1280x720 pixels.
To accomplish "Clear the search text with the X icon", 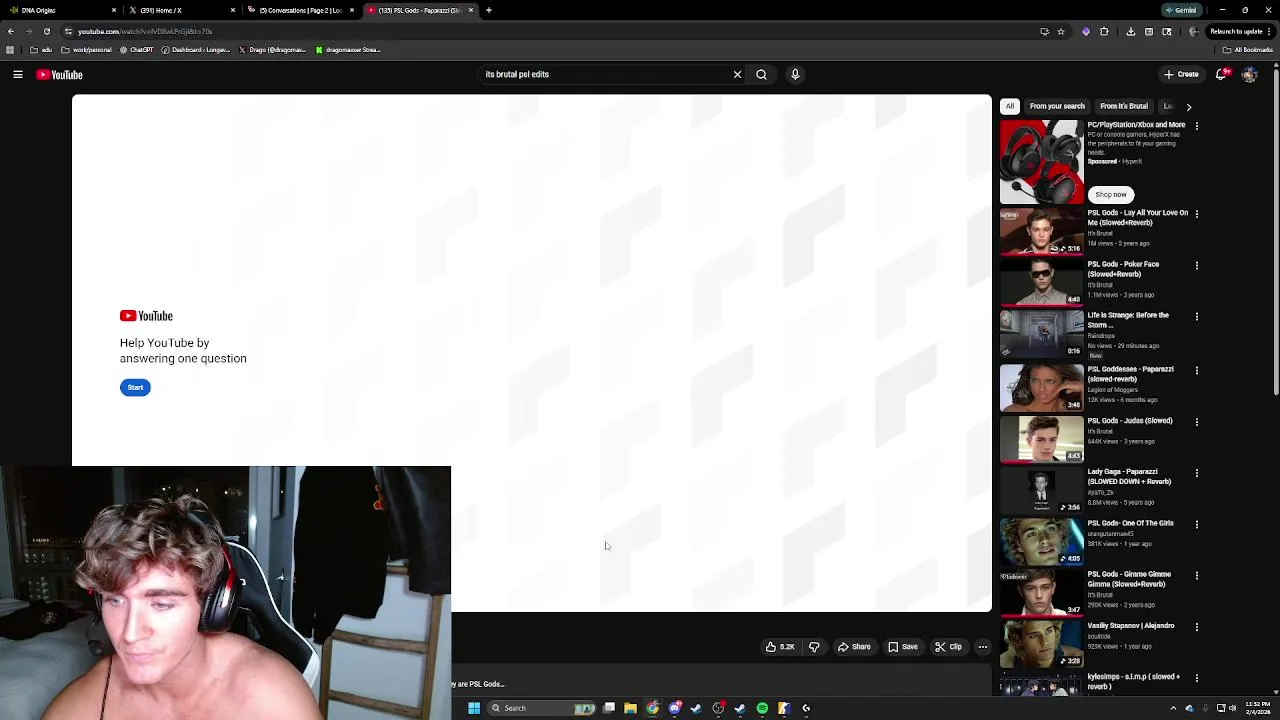I will (737, 74).
